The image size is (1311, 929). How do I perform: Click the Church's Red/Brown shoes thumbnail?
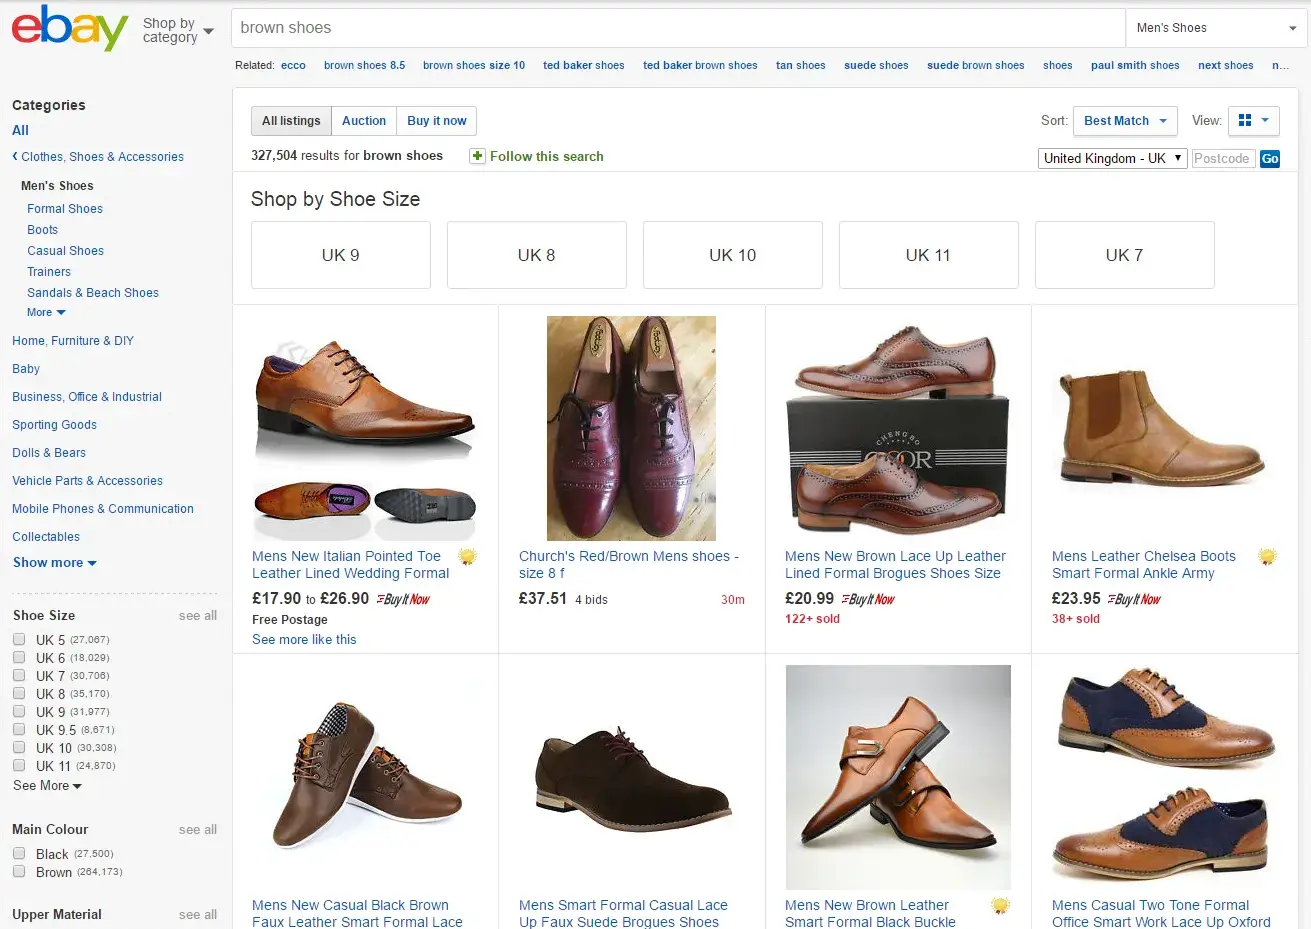point(631,428)
